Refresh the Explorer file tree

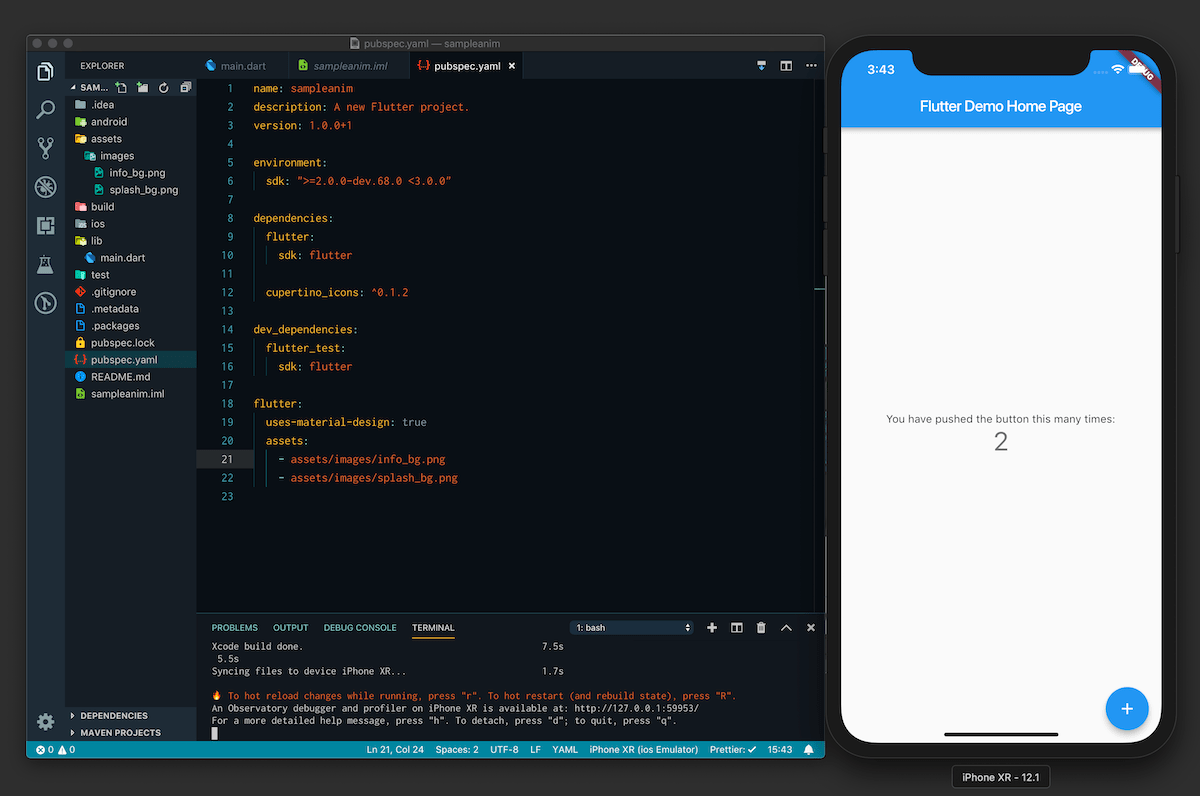point(164,88)
